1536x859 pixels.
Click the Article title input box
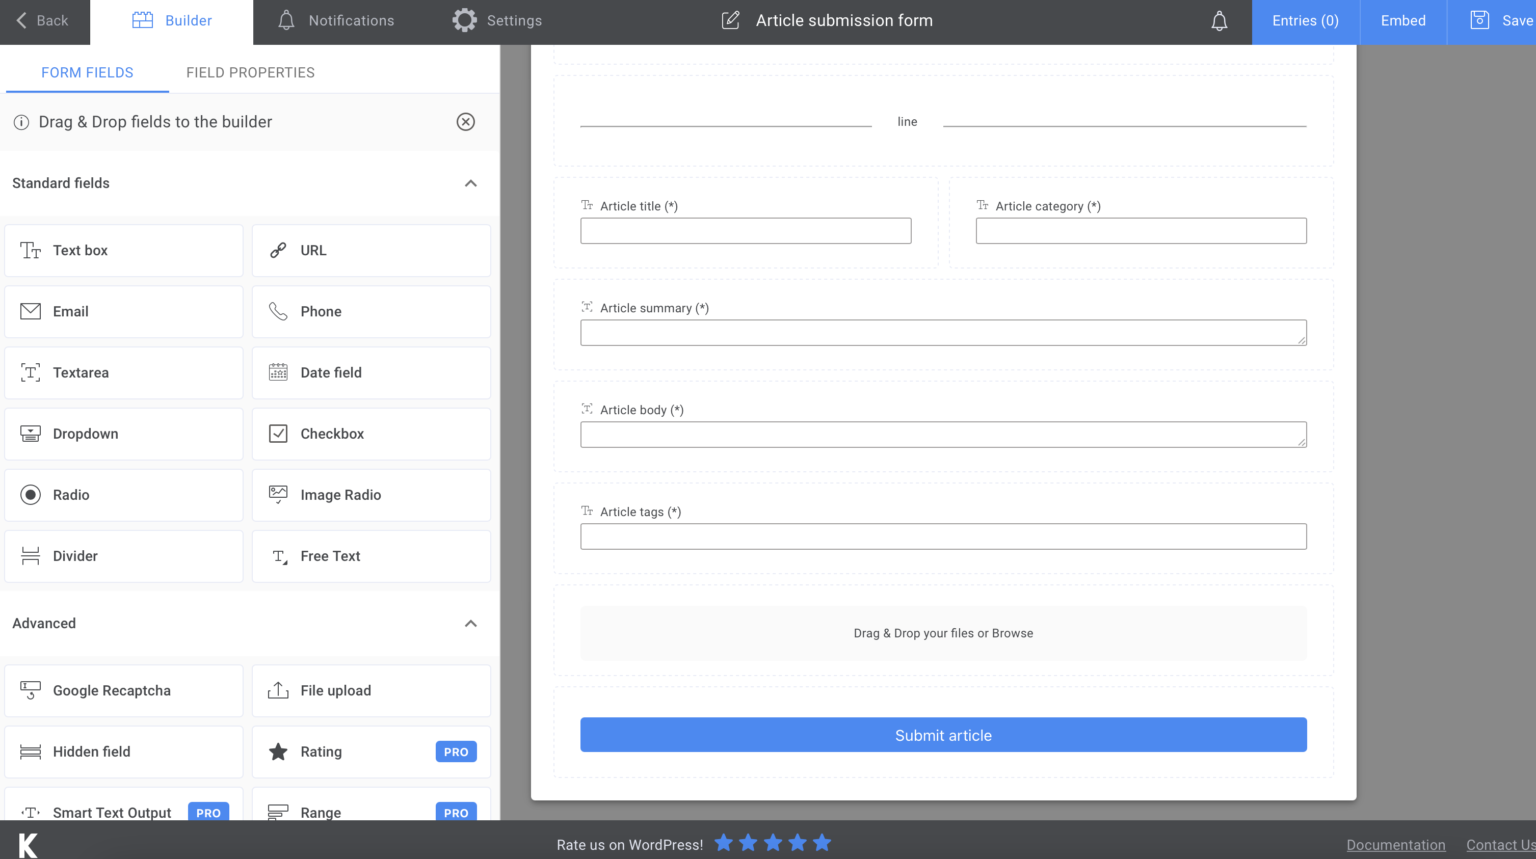pyautogui.click(x=745, y=230)
